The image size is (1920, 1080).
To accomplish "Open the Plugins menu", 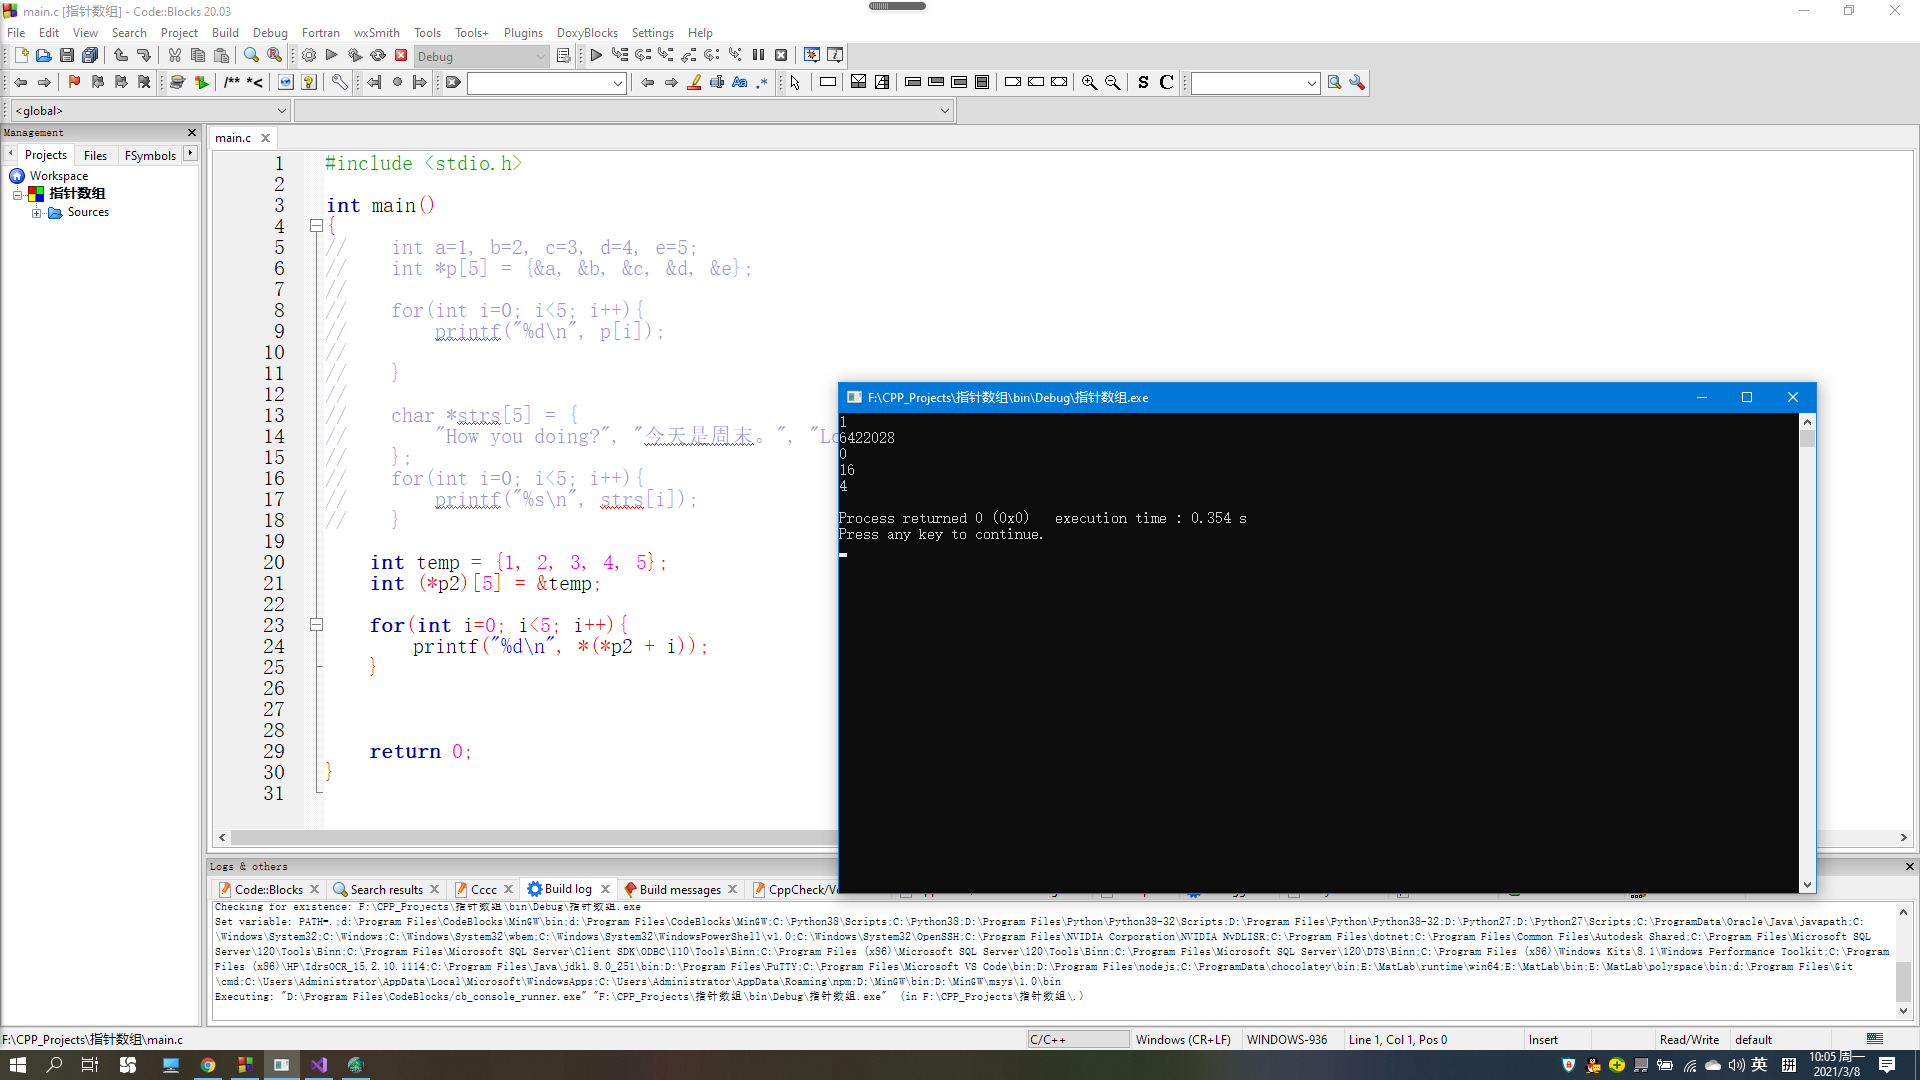I will 523,33.
